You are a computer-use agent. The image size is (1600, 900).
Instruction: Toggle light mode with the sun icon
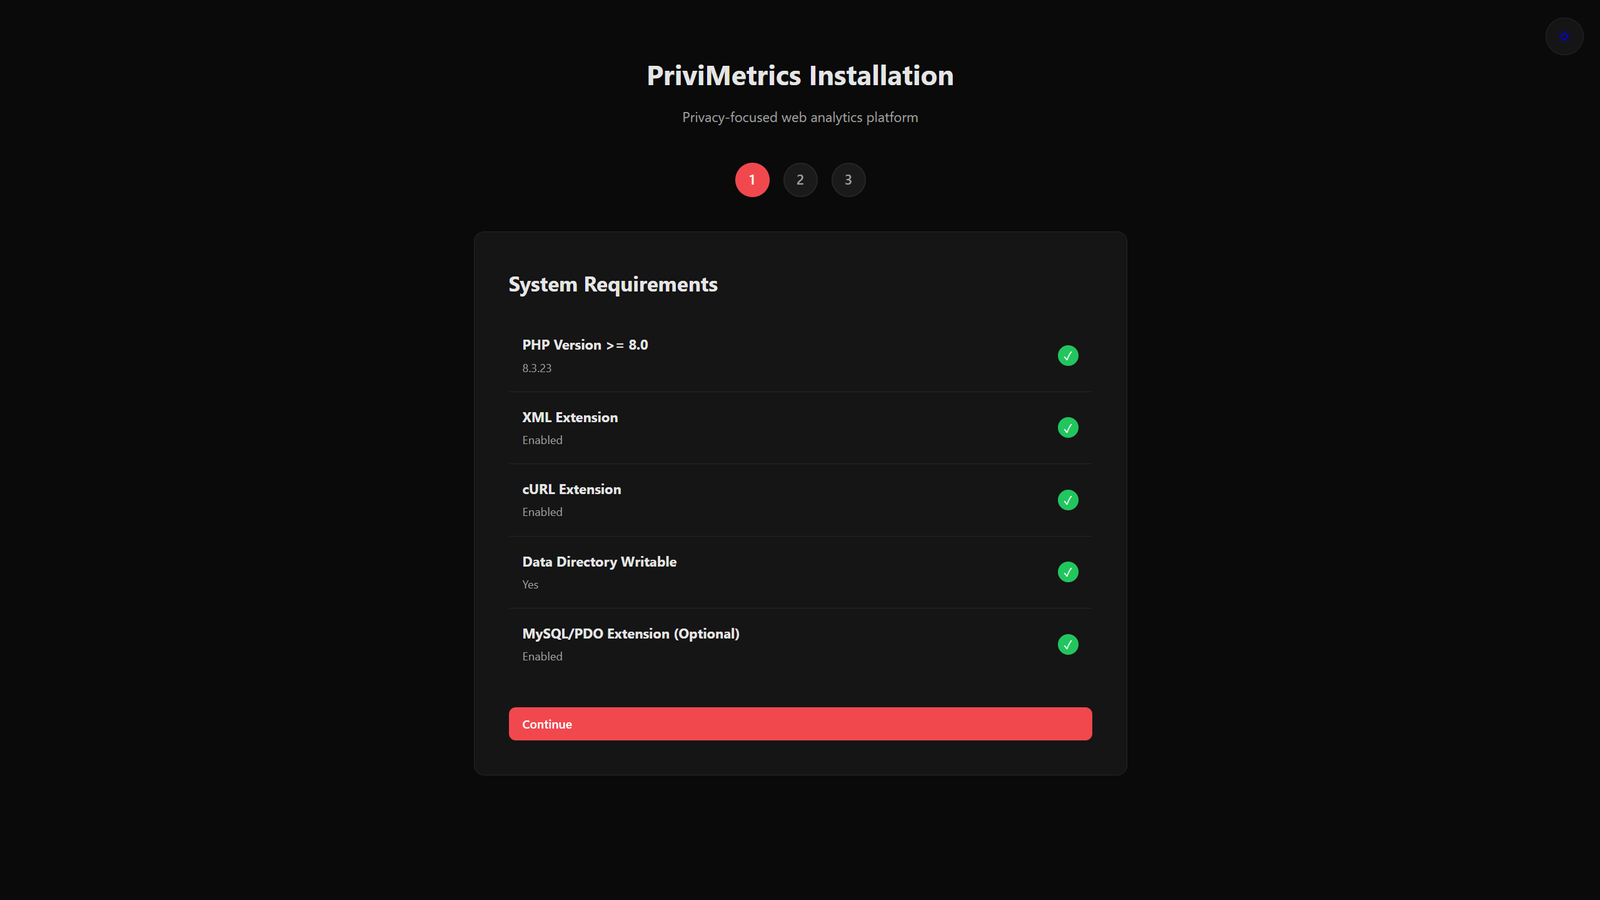[x=1564, y=36]
